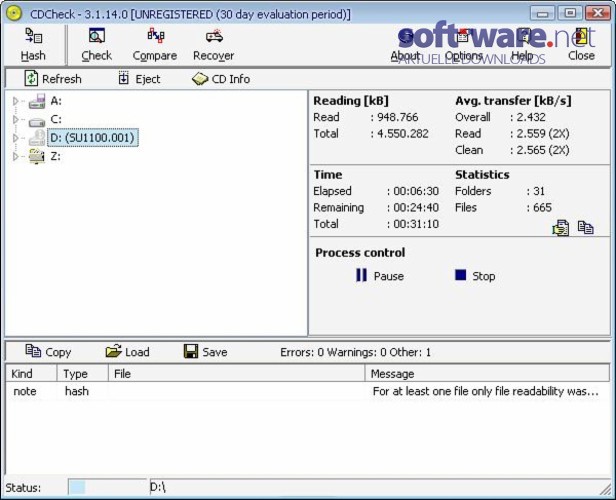This screenshot has height=500, width=616.
Task: Select the Z: network drive
Action: pyautogui.click(x=55, y=156)
